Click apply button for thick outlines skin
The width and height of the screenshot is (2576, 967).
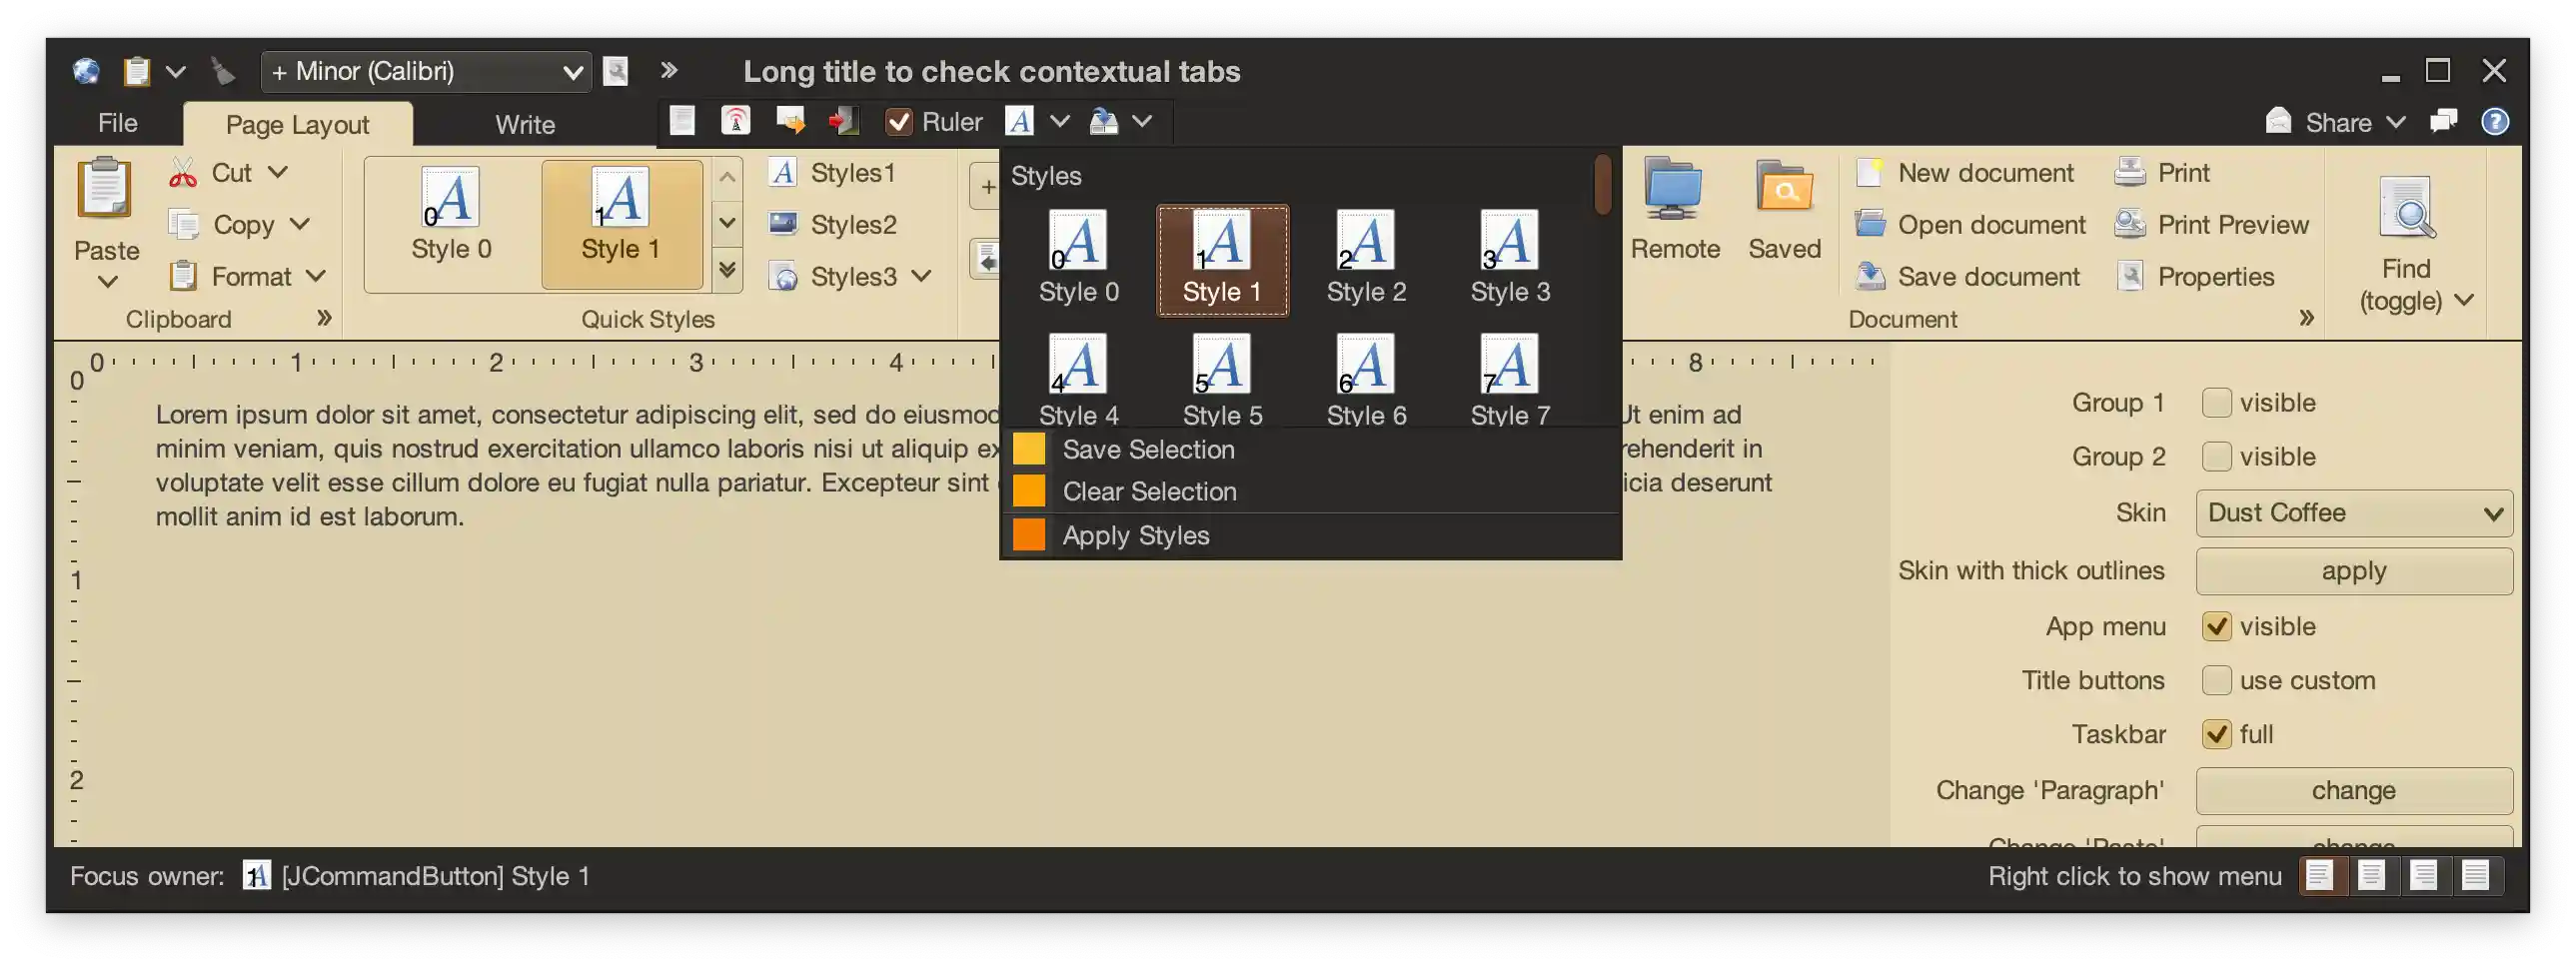2353,571
